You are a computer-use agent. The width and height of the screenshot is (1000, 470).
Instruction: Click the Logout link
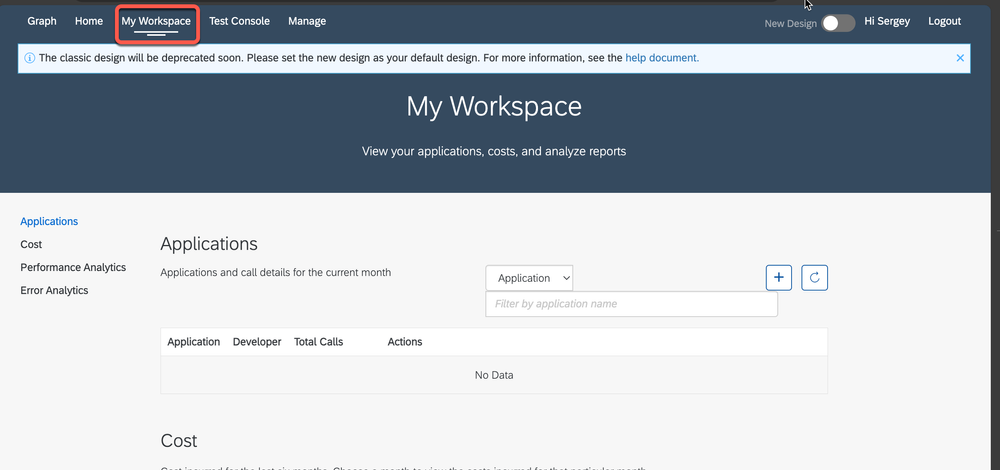[944, 21]
